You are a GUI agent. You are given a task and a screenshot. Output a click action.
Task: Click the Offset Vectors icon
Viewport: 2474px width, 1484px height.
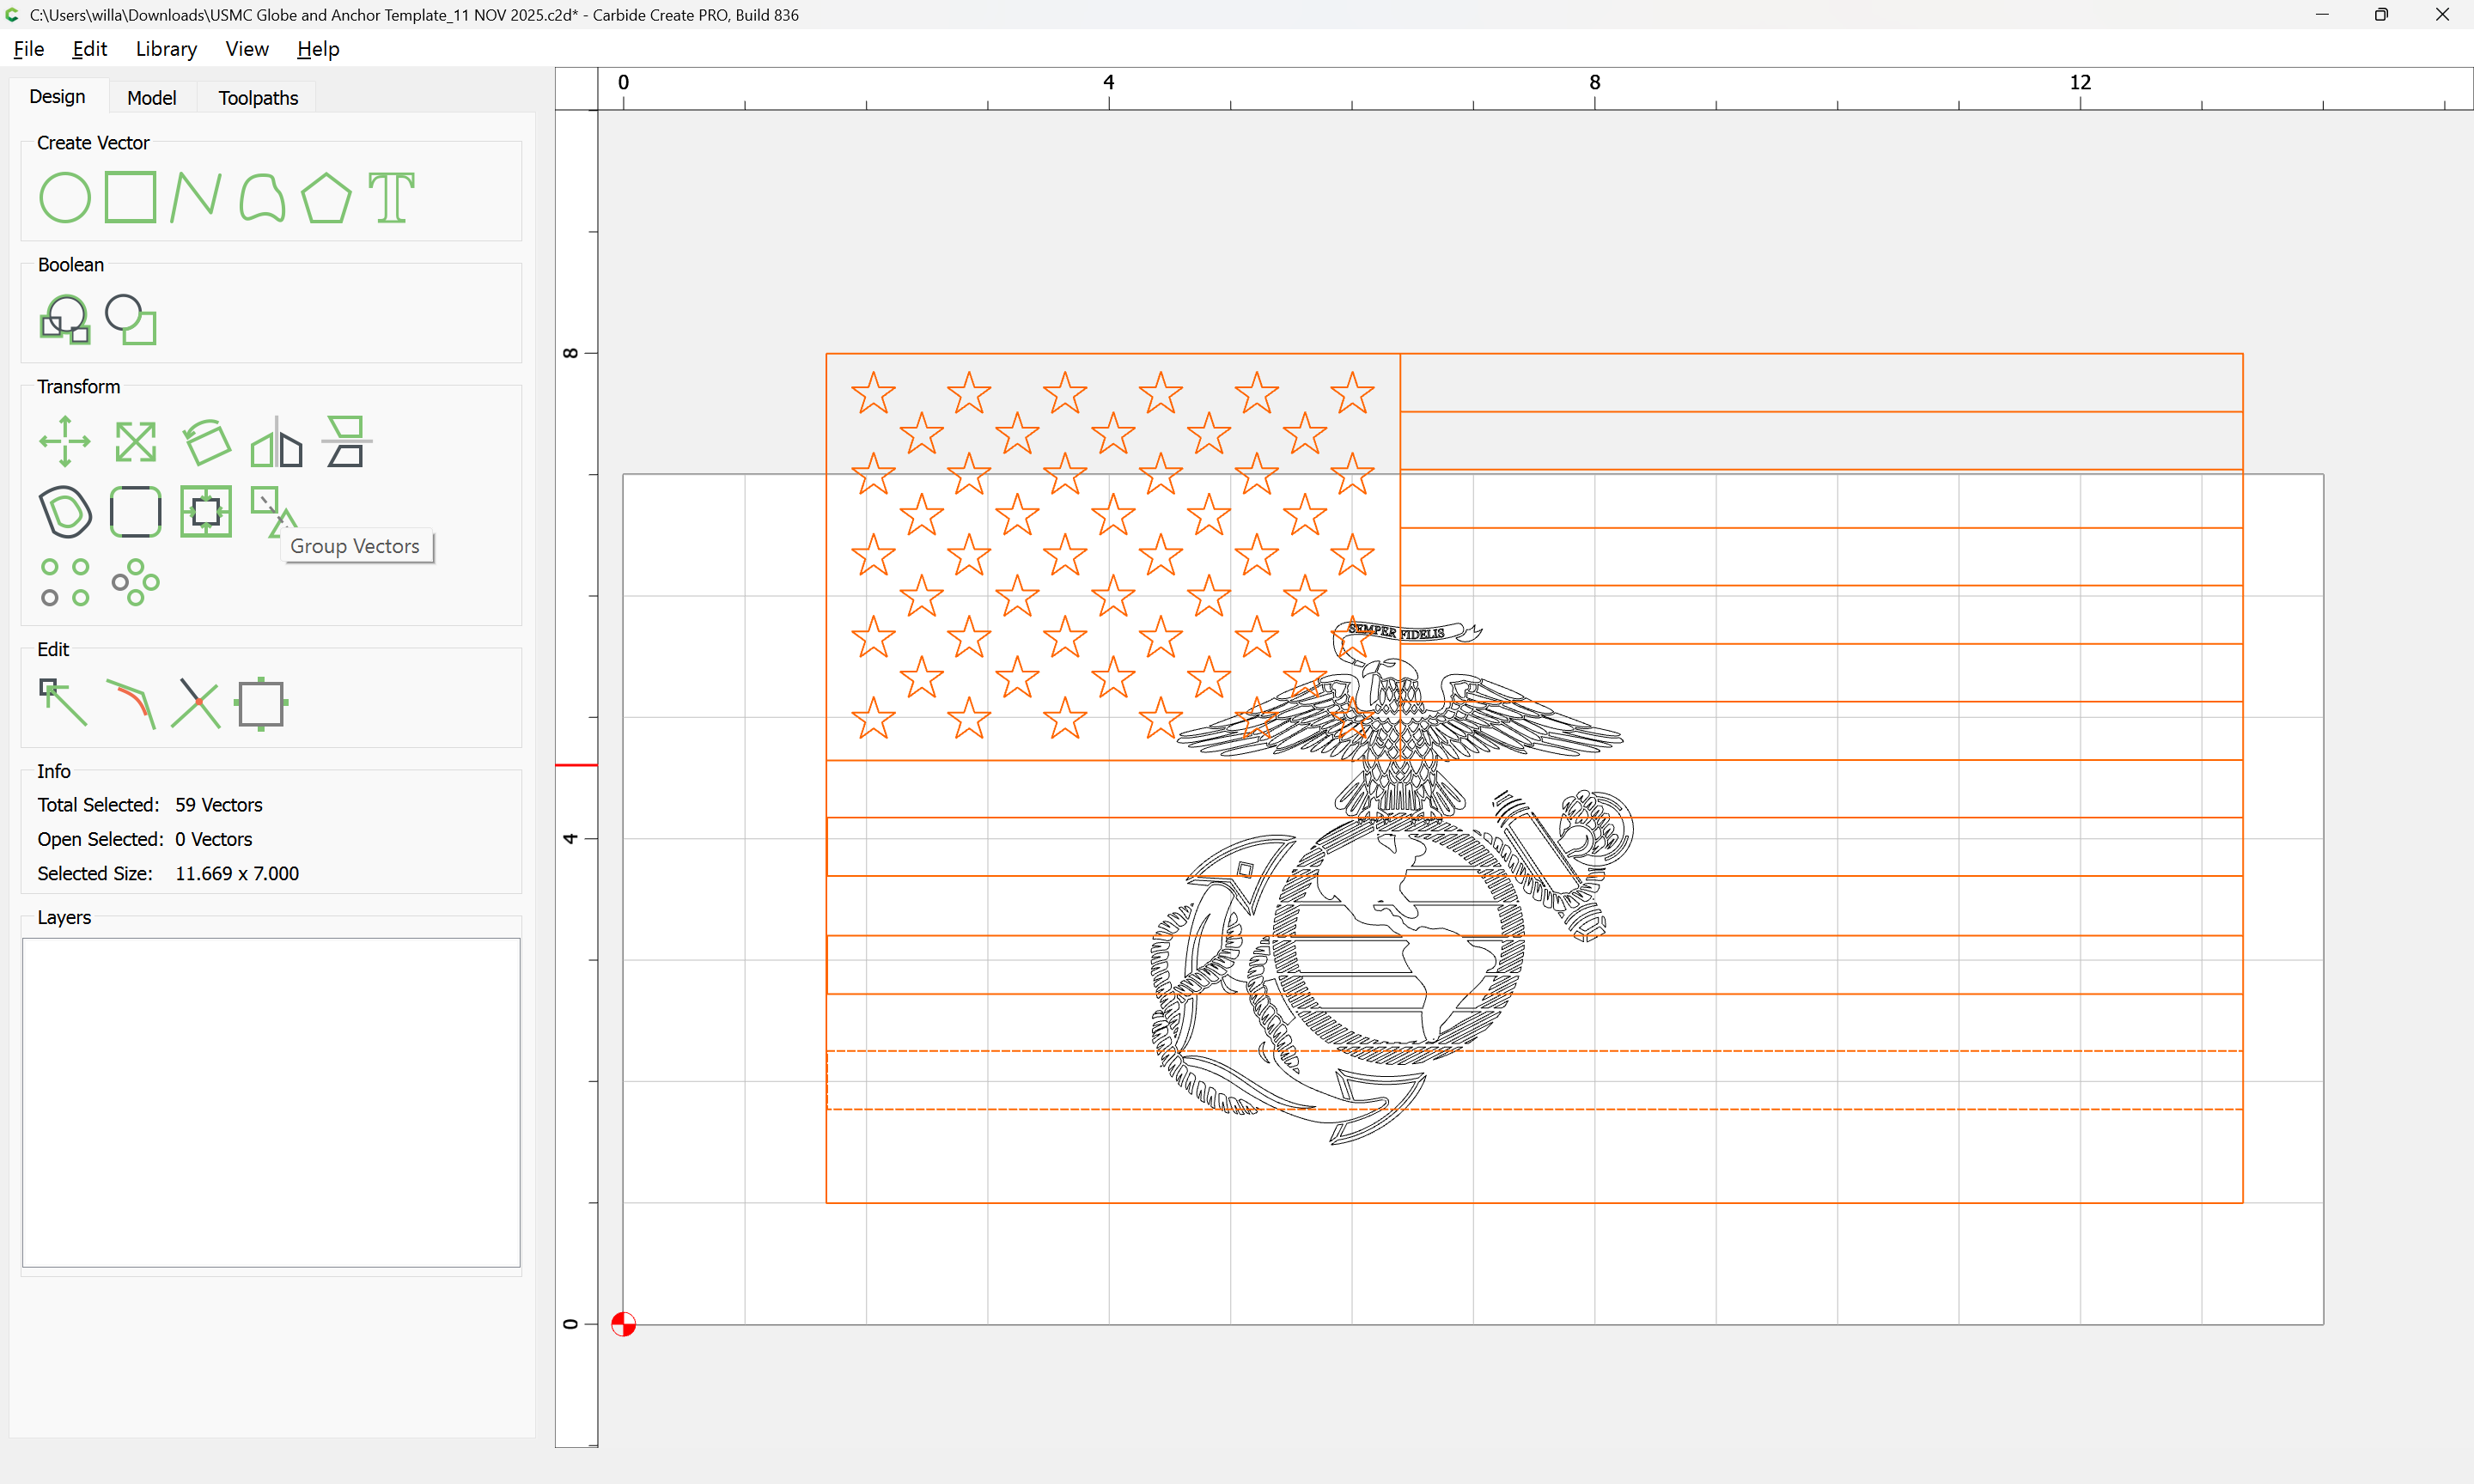pos(65,512)
